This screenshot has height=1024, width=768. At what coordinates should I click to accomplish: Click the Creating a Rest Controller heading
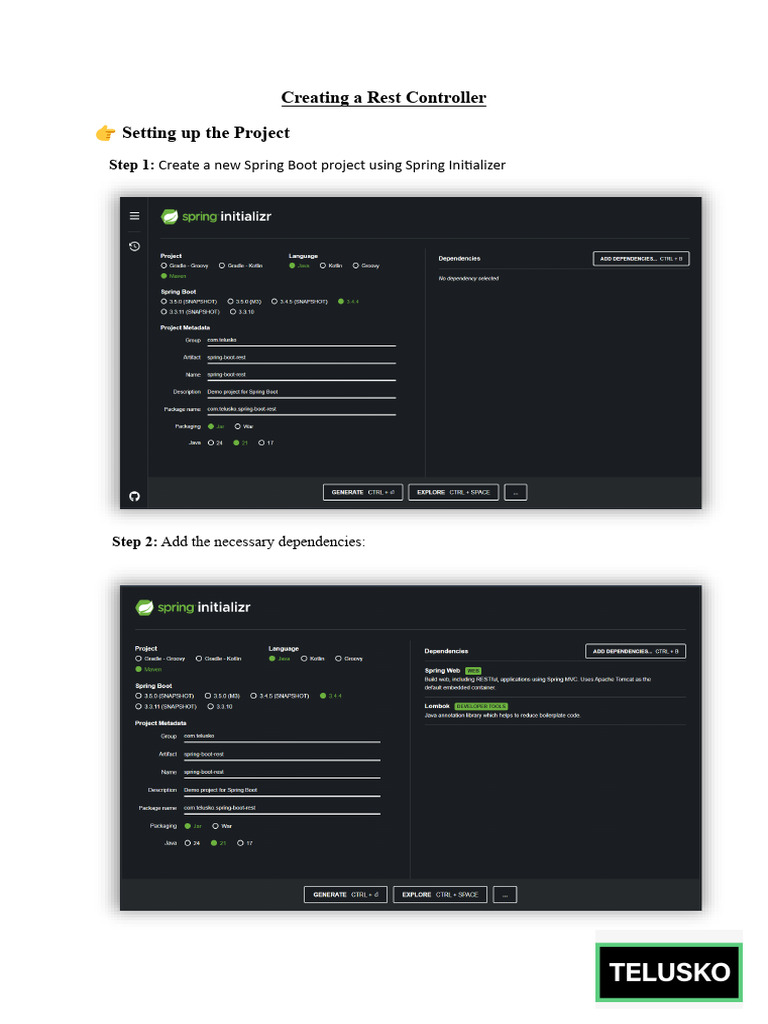pos(384,98)
